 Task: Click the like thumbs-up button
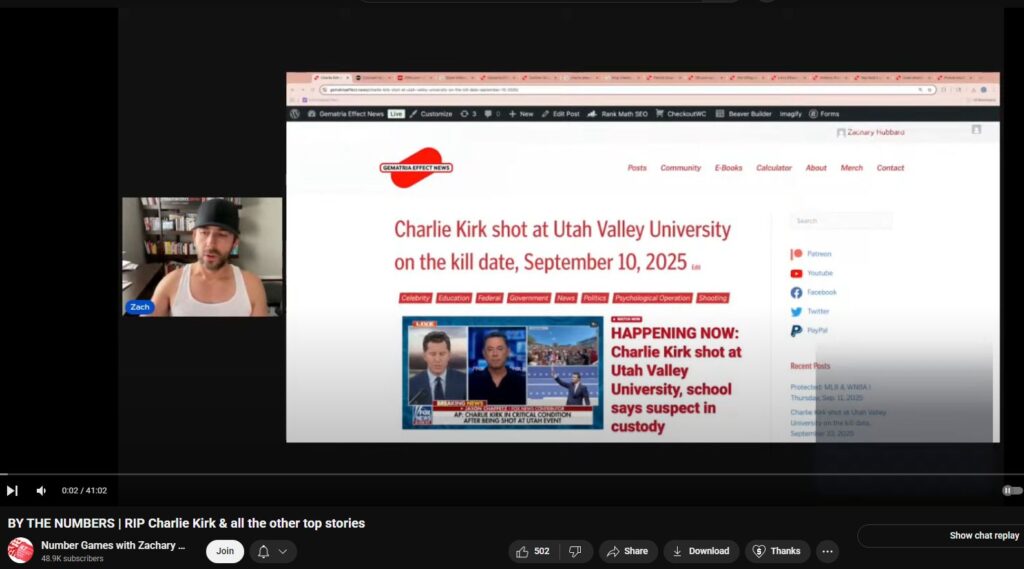tap(533, 551)
